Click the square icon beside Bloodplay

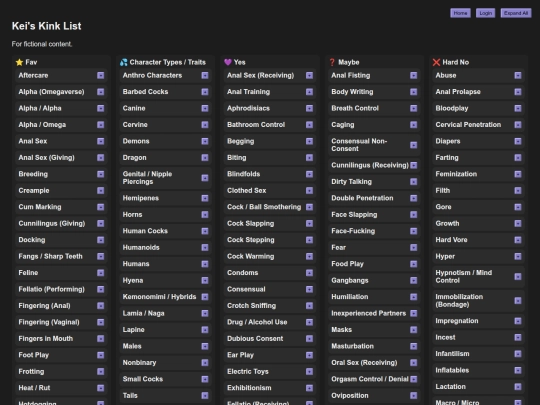[518, 108]
